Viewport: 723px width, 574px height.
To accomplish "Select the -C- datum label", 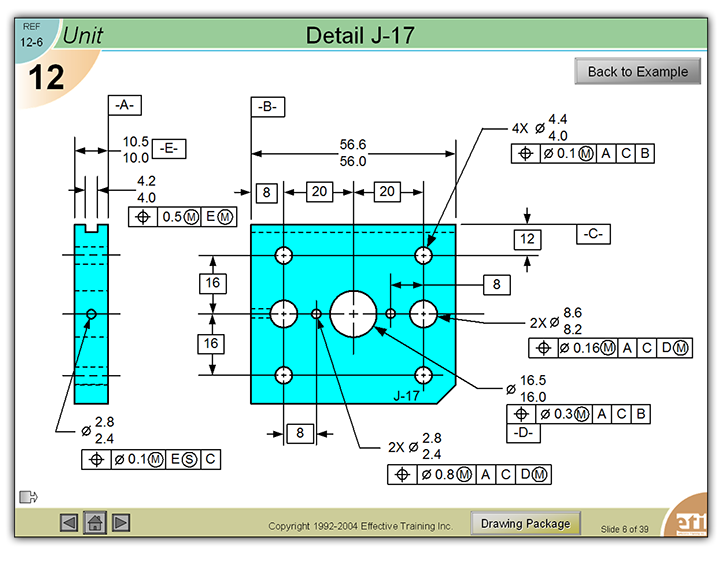I will 594,234.
